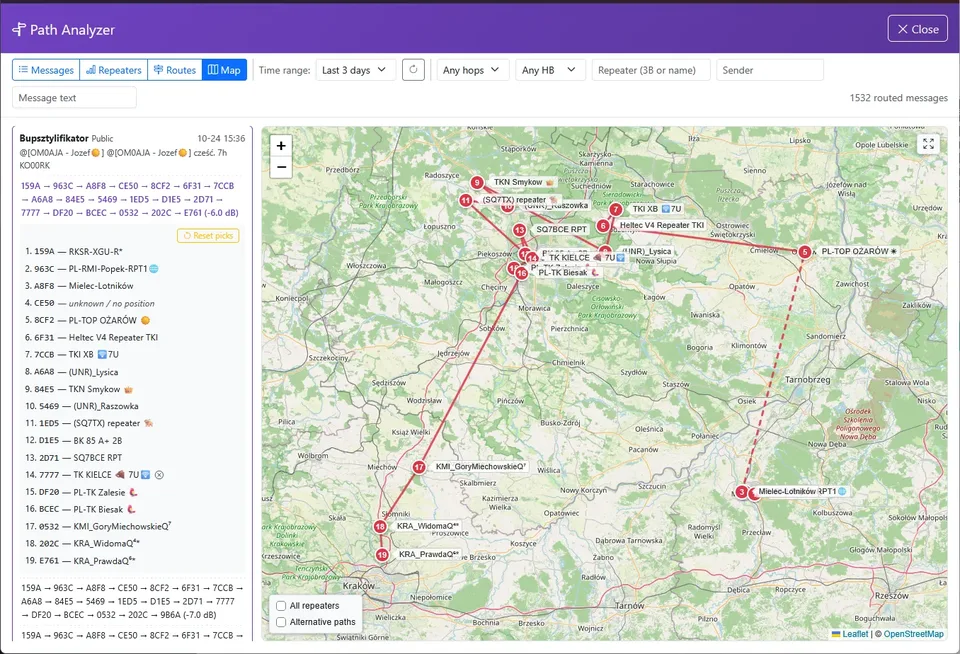Enable the All repeaters checkbox
This screenshot has height=654, width=960.
tap(281, 606)
